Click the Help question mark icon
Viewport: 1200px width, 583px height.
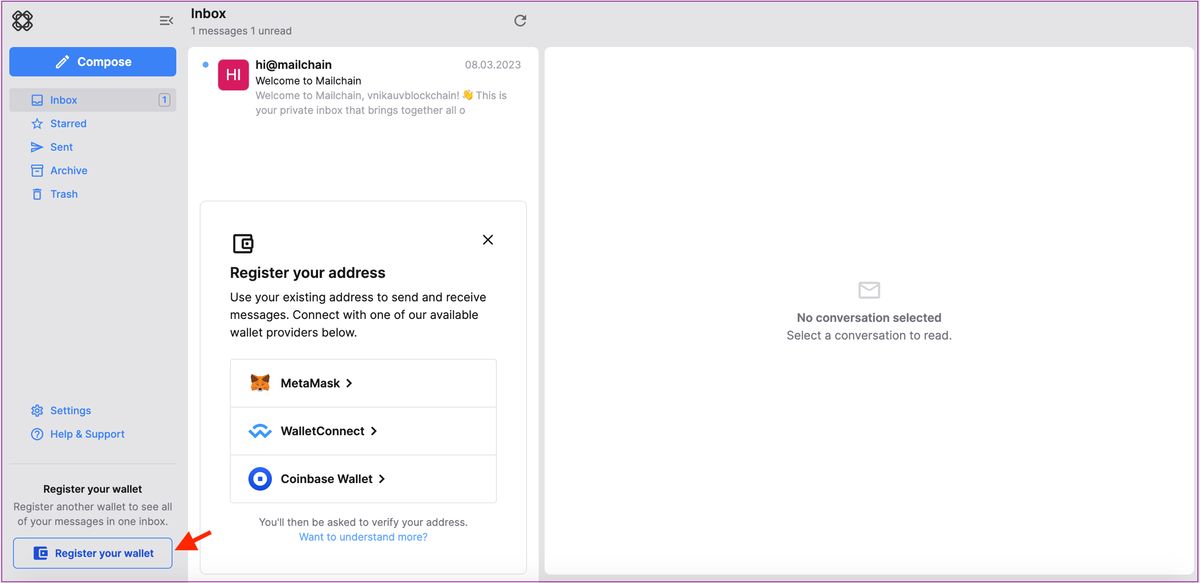click(37, 434)
